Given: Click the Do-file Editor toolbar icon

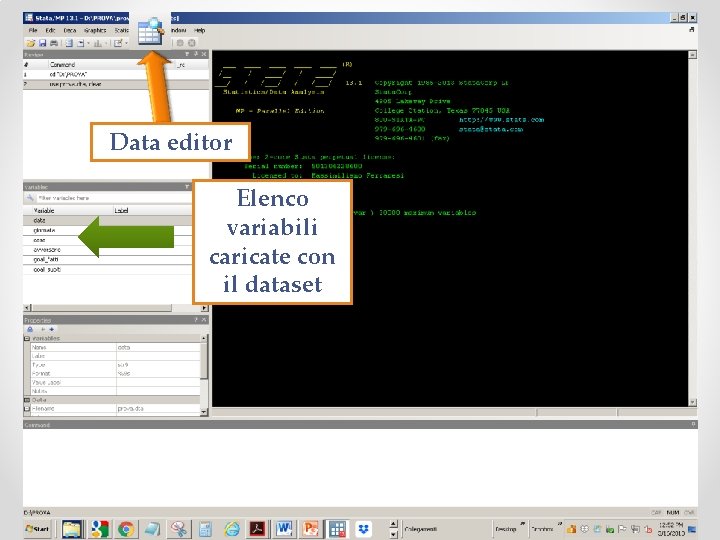Looking at the screenshot, I should [118, 43].
